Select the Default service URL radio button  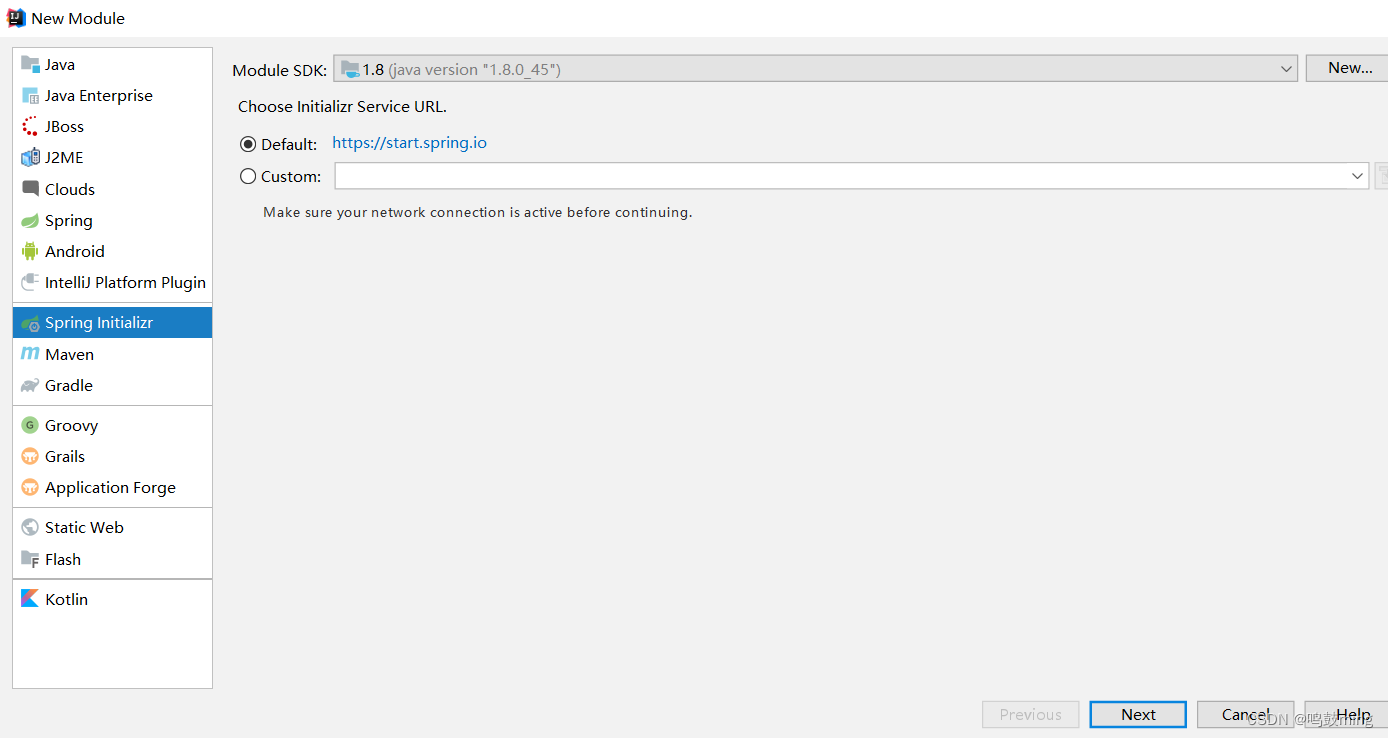[248, 144]
